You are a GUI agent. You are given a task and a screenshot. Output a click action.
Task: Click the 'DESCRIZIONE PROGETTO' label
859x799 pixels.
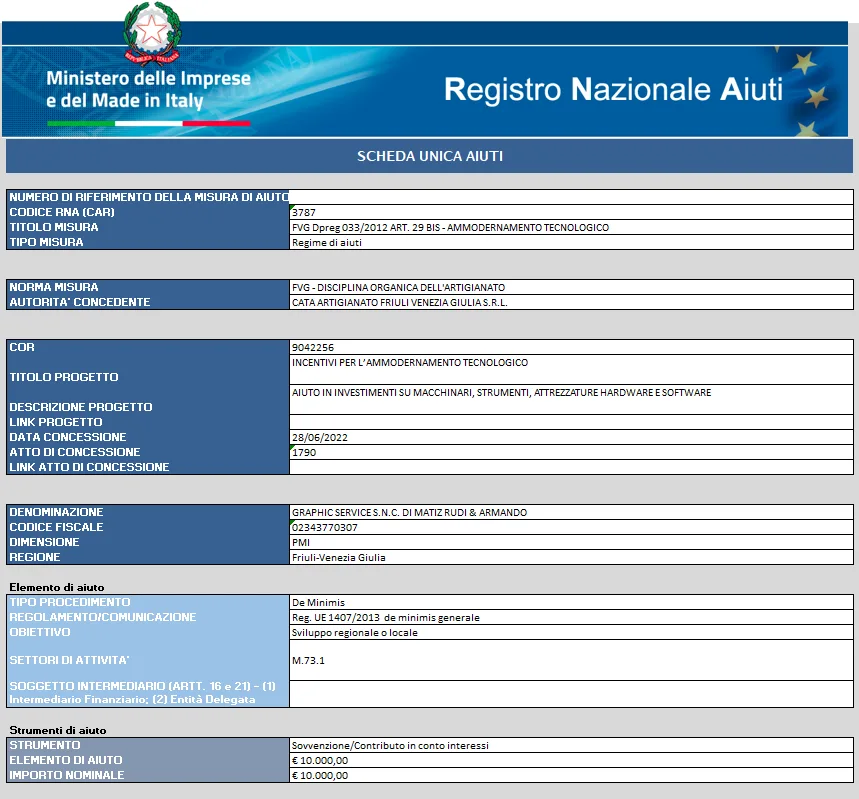[81, 407]
